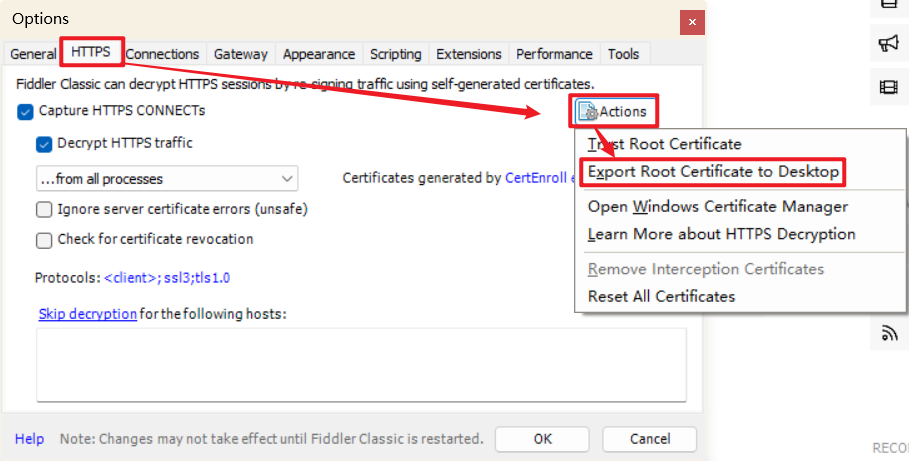Screen dimensions: 909x461
Task: Click the megaphone icon in the right sidebar
Action: pyautogui.click(x=889, y=43)
